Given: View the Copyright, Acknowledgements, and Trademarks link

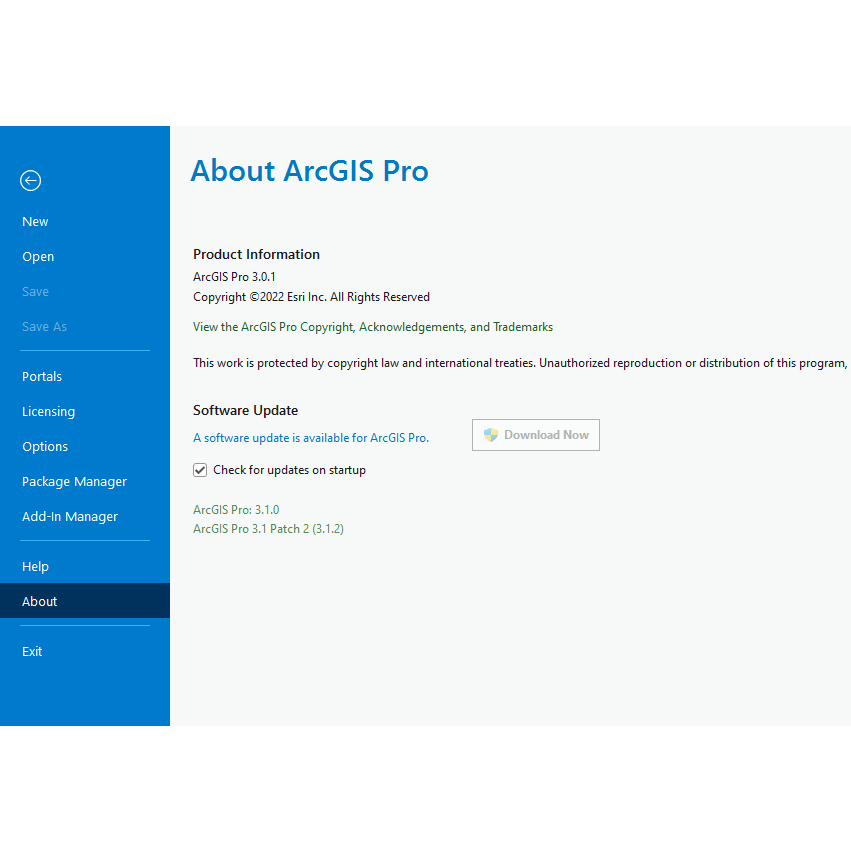Looking at the screenshot, I should [373, 327].
